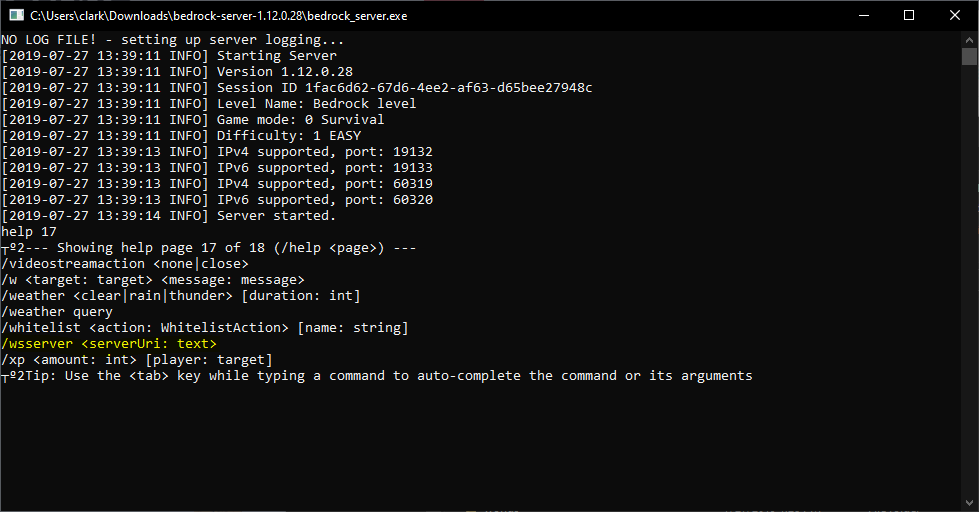Click the /xp amount command line
Viewport: 979px width, 512px height.
pos(136,360)
